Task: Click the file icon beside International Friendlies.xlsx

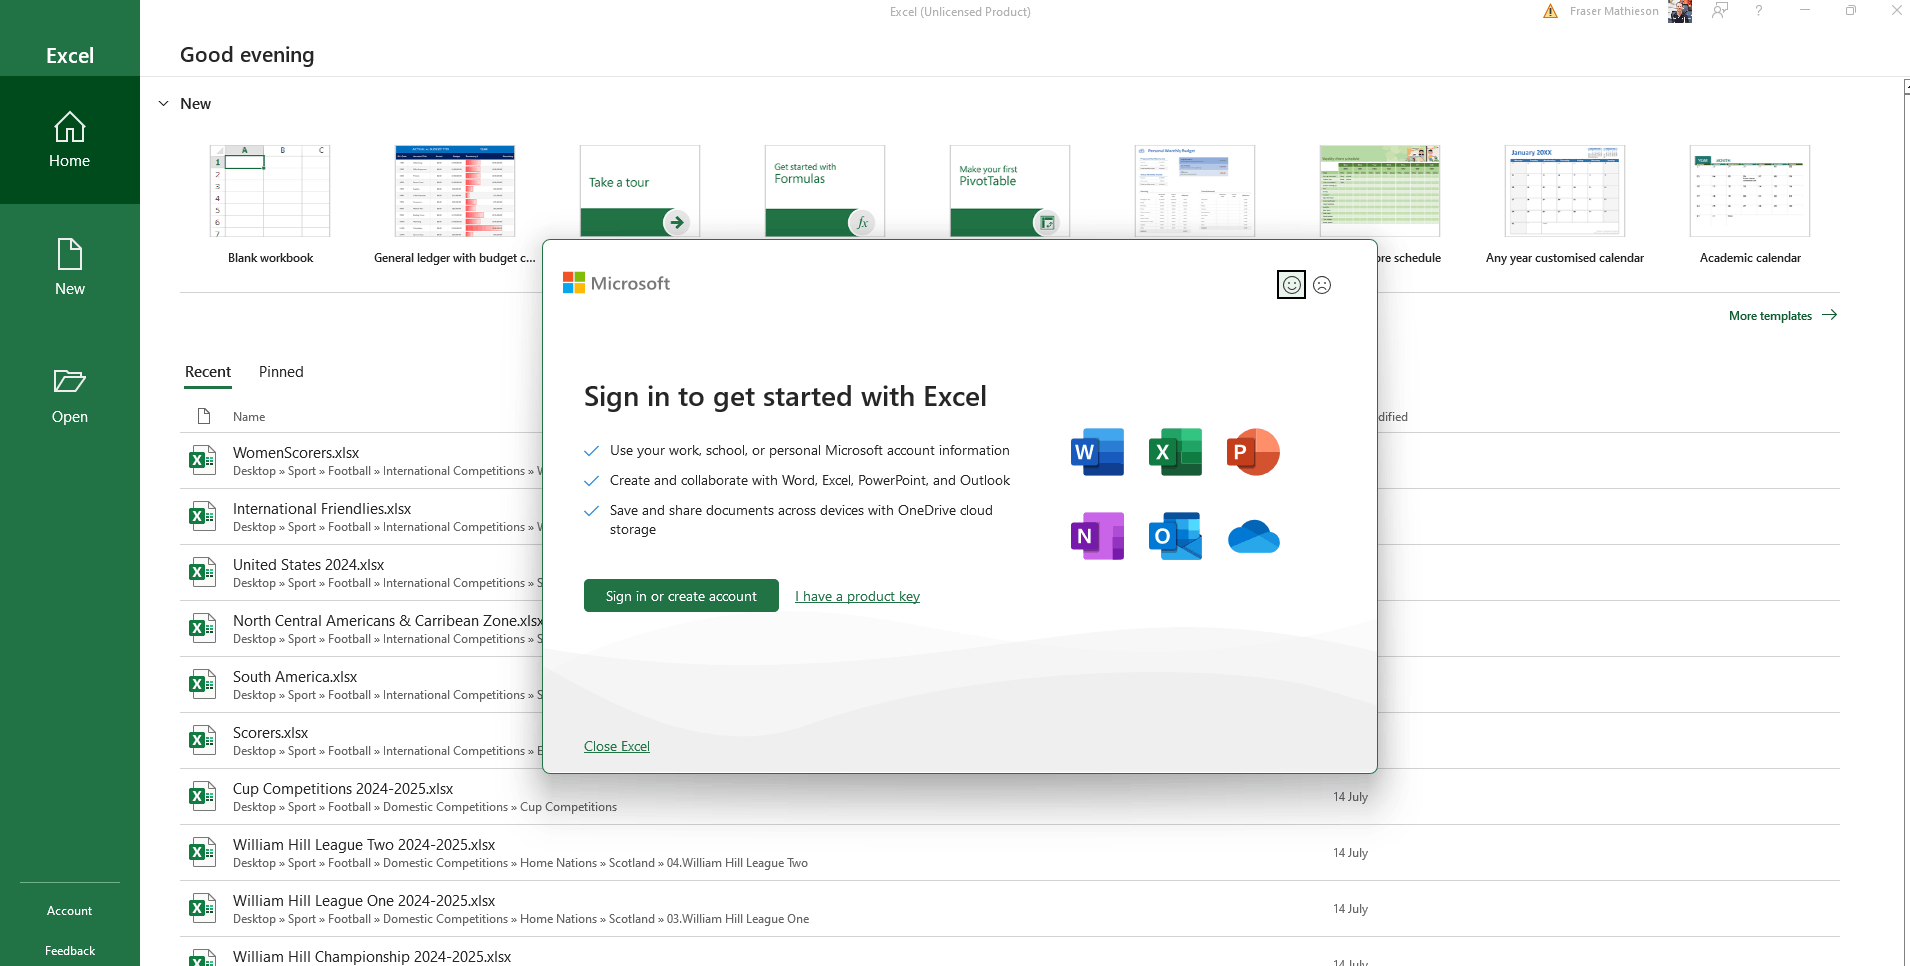Action: pyautogui.click(x=202, y=516)
